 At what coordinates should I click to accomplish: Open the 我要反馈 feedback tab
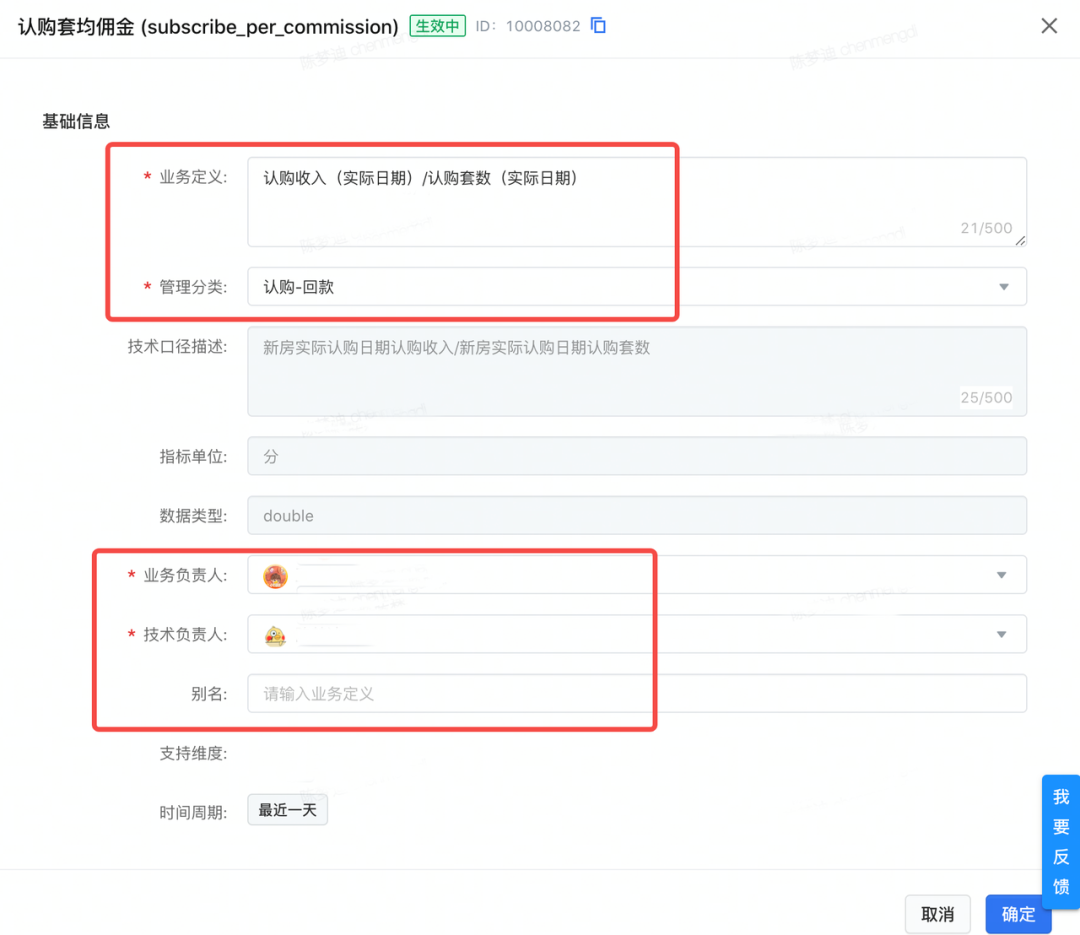point(1061,841)
